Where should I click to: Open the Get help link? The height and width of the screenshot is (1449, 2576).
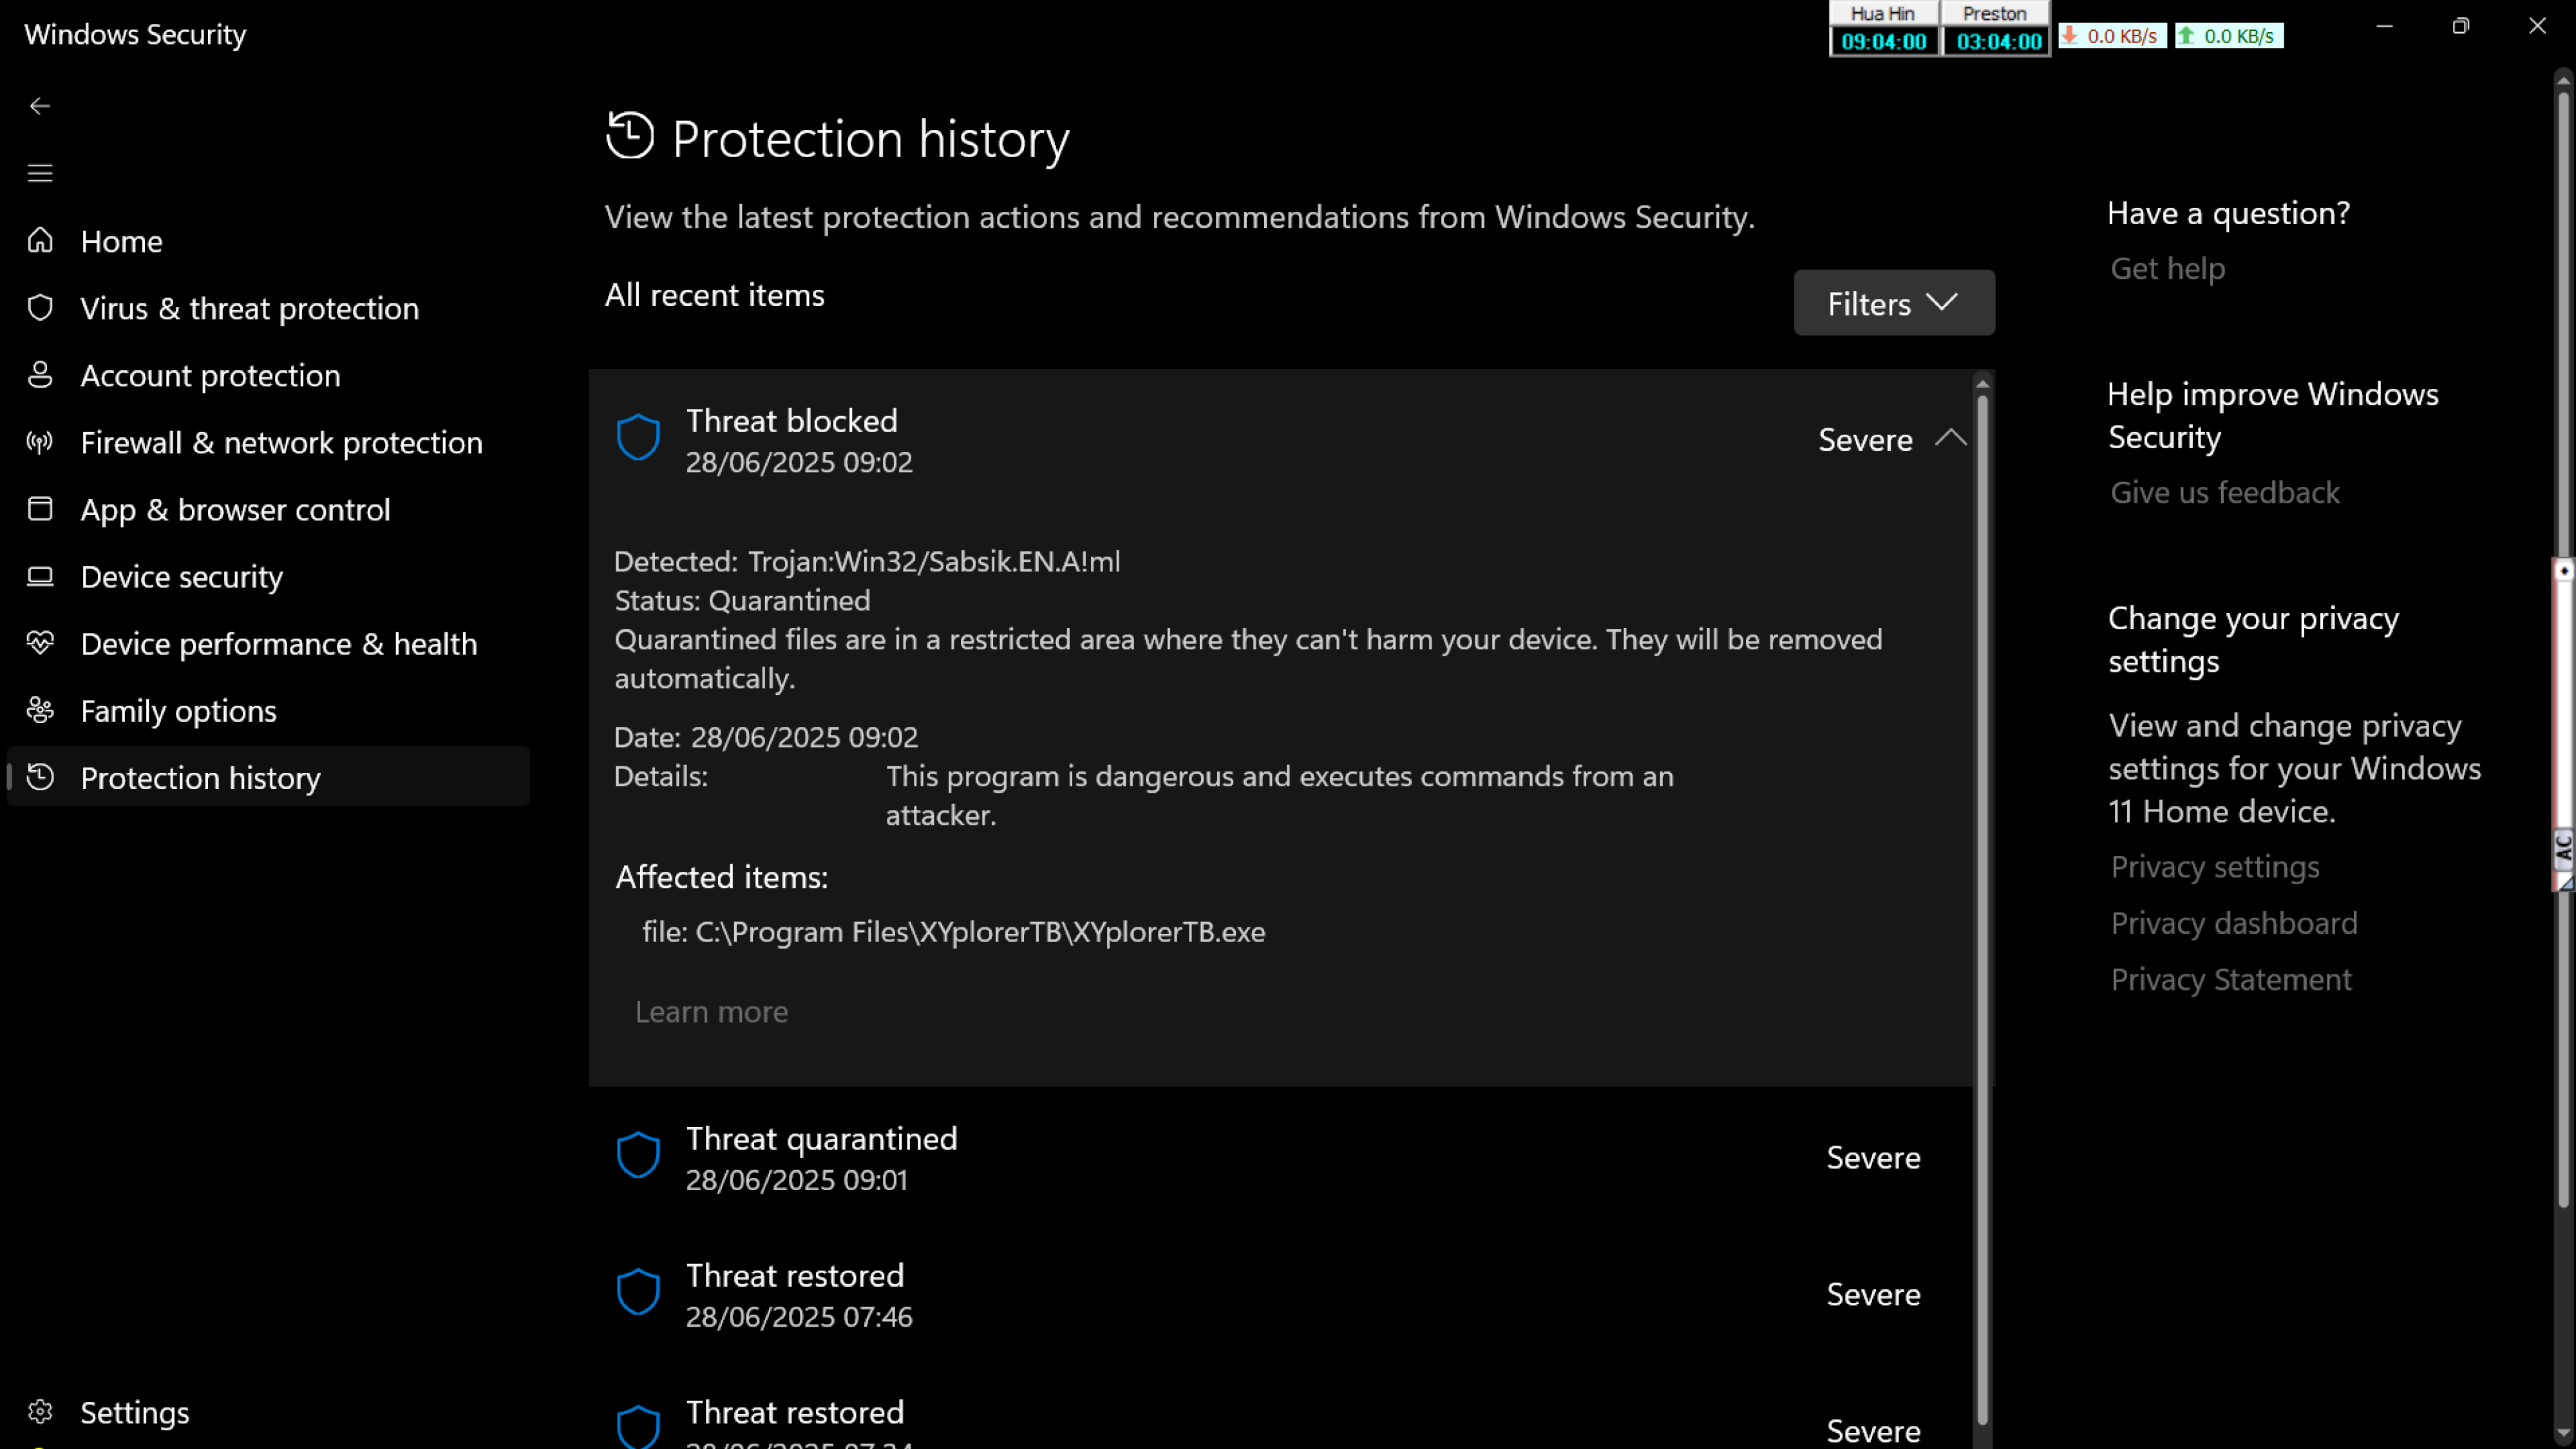coord(2167,268)
